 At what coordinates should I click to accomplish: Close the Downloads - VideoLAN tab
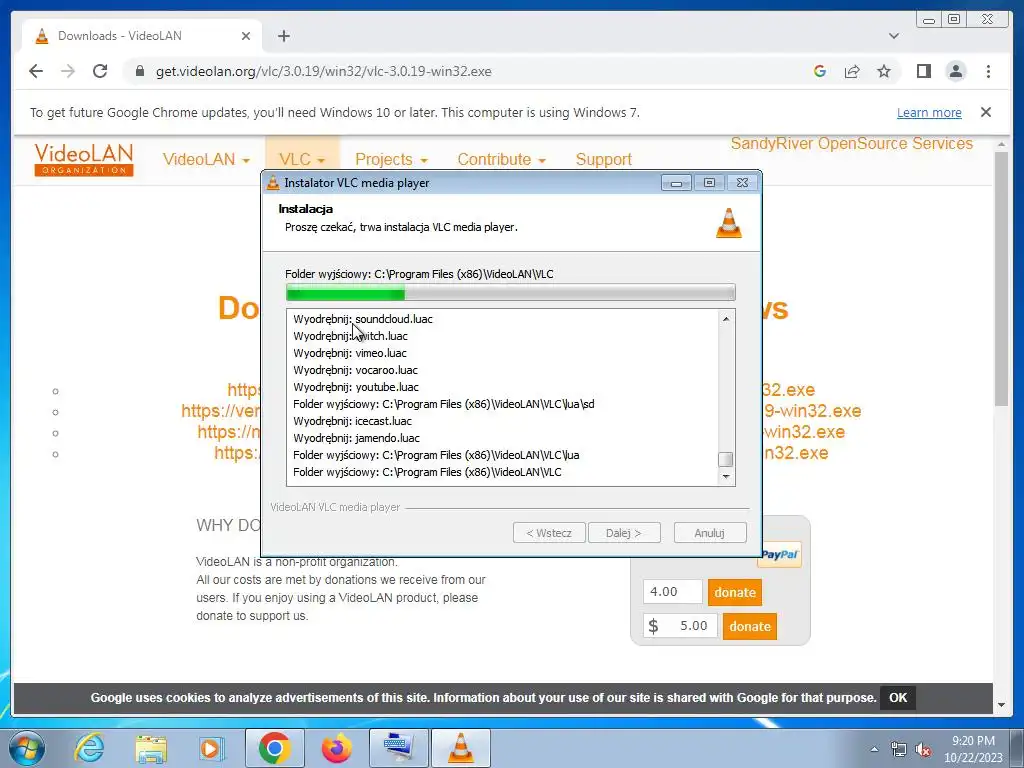point(246,36)
